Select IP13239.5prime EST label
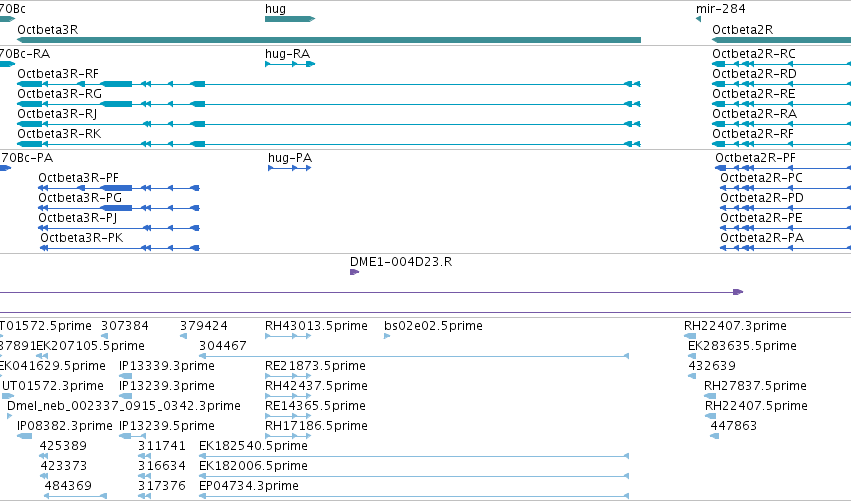This screenshot has width=851, height=501. 167,426
